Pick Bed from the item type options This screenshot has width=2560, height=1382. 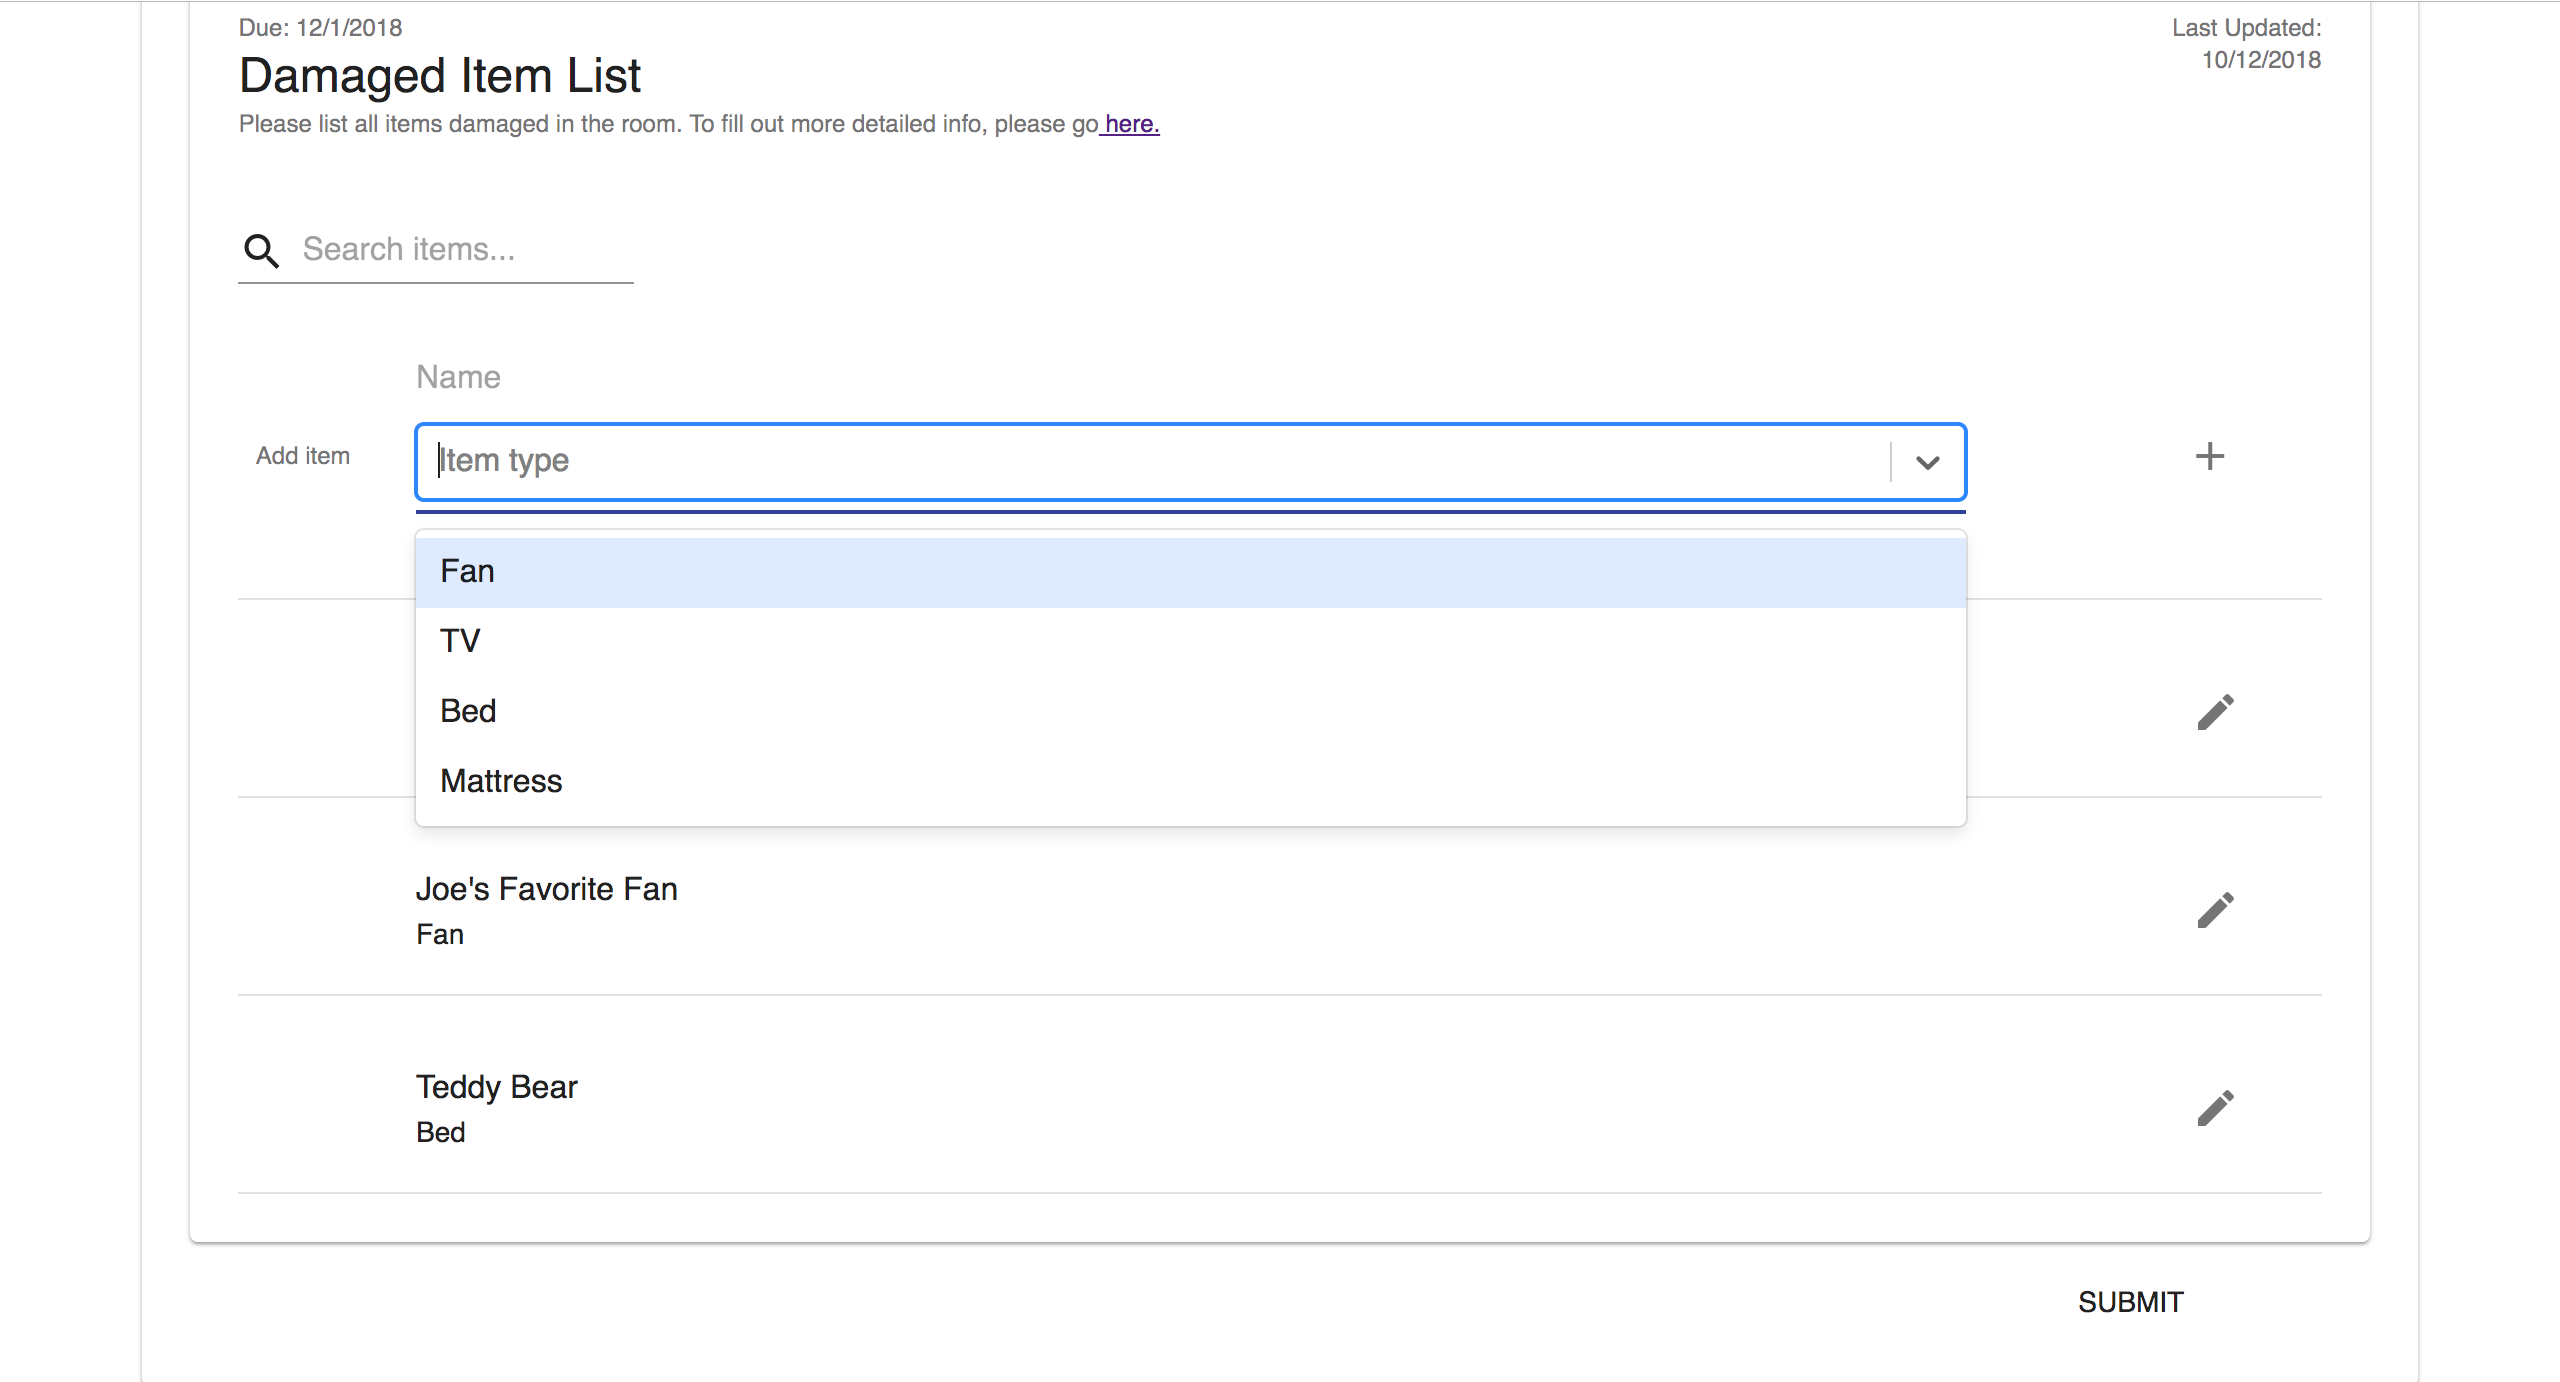[468, 711]
